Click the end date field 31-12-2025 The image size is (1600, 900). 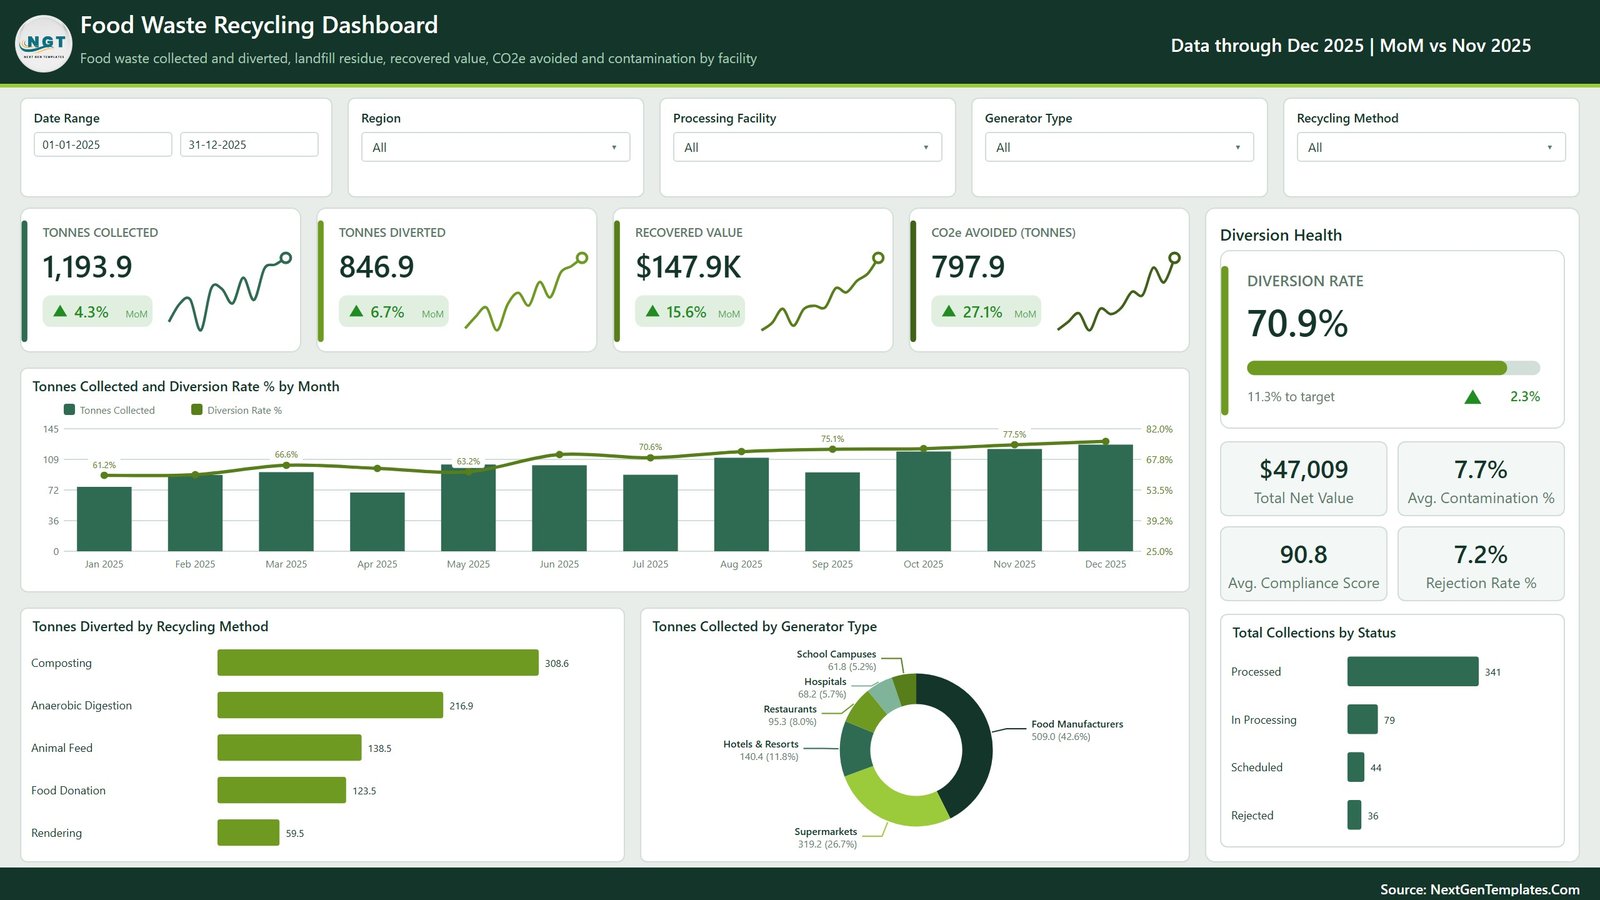(249, 144)
